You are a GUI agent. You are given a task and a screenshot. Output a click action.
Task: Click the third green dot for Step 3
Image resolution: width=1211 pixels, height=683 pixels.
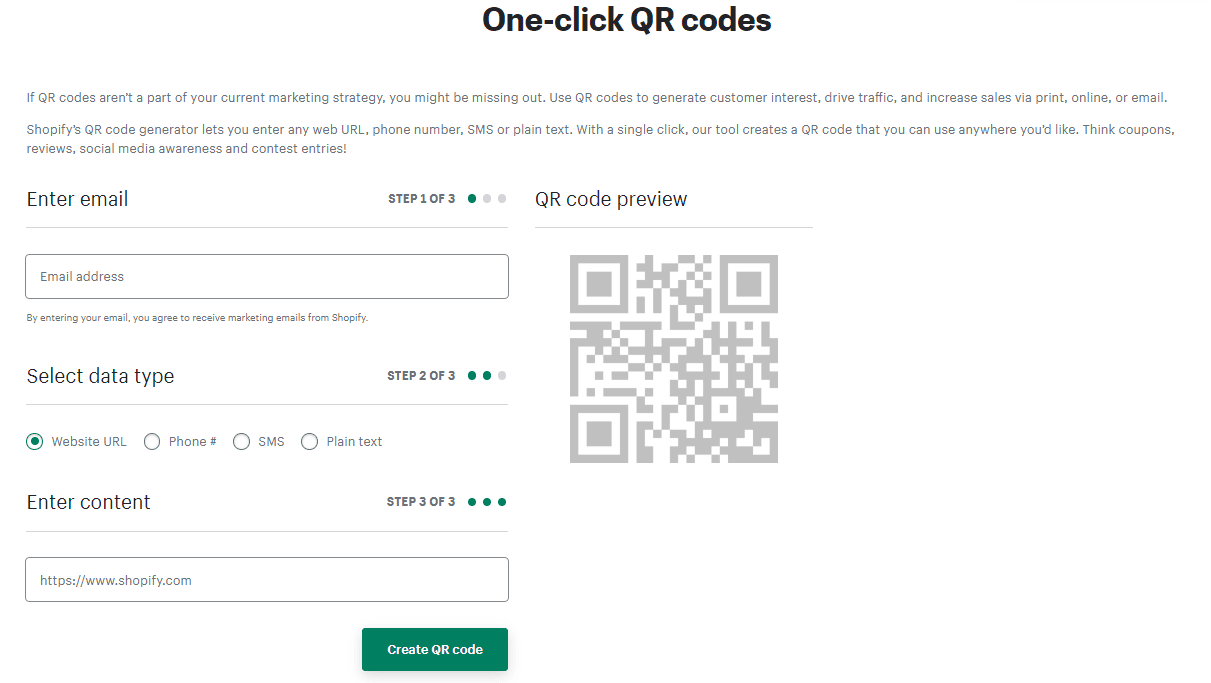click(x=501, y=501)
